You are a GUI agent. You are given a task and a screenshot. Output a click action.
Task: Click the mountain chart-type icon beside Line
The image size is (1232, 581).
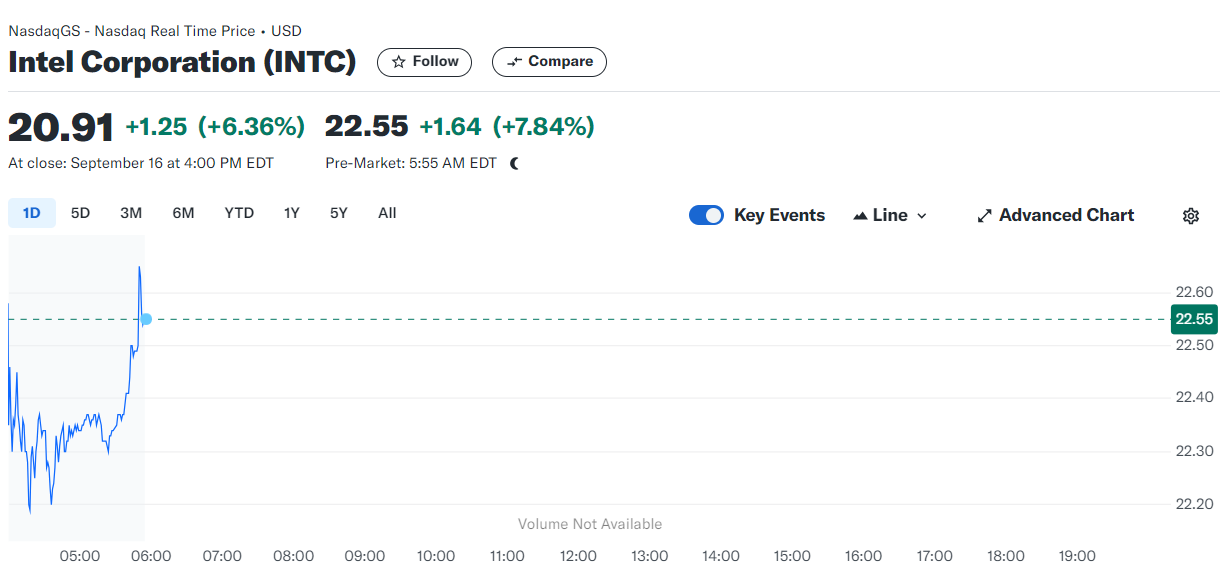point(860,216)
